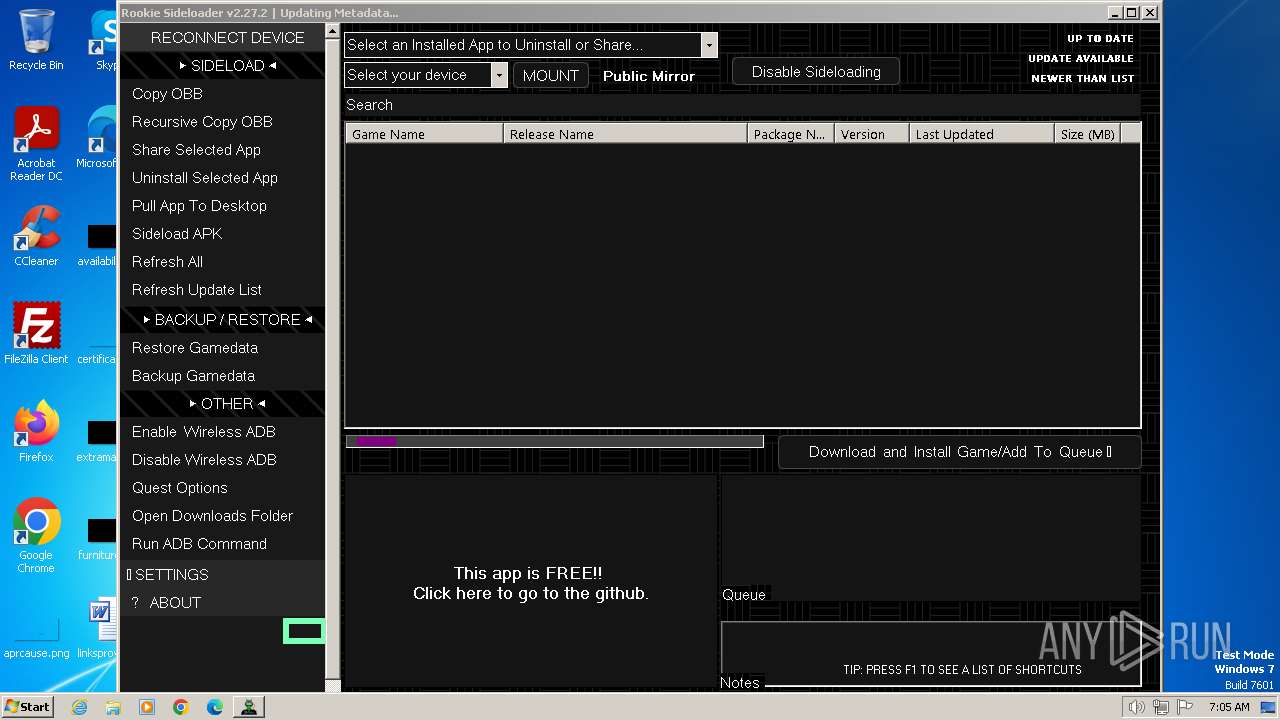Image resolution: width=1280 pixels, height=720 pixels.
Task: Open Google Chrome desktop icon
Action: pyautogui.click(x=36, y=535)
